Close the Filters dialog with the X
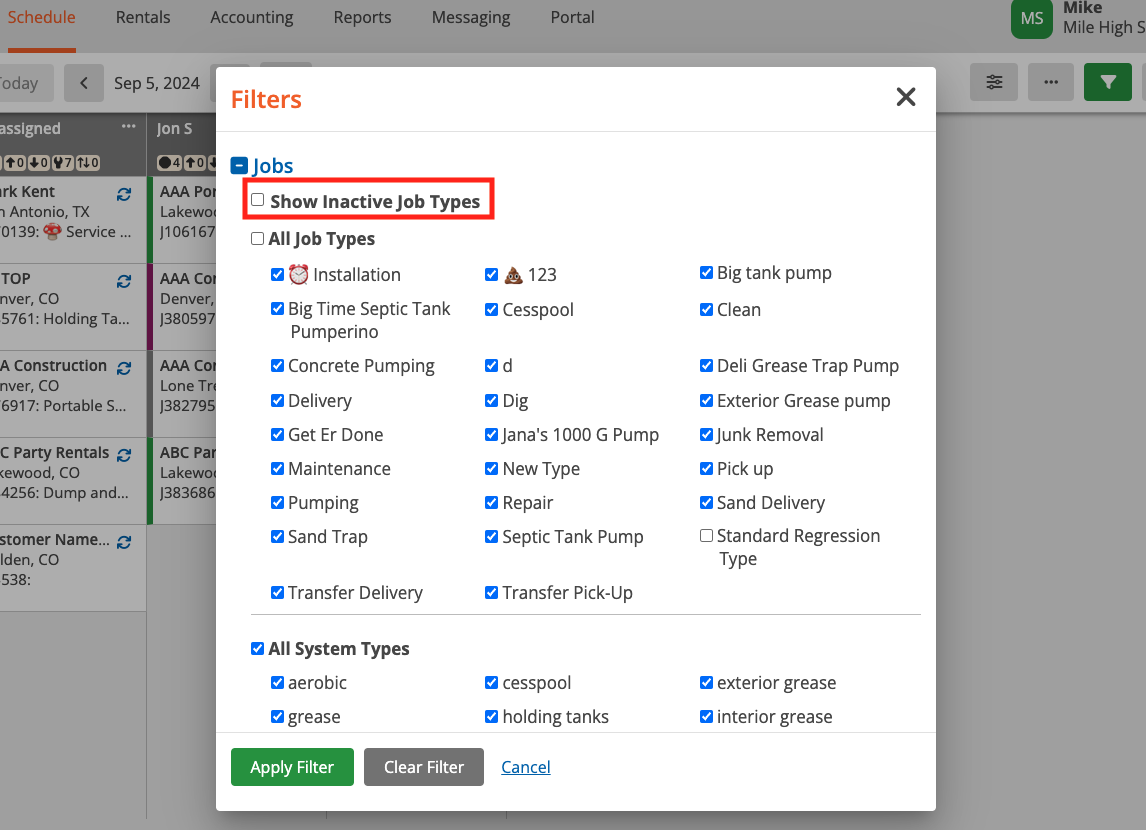This screenshot has width=1146, height=830. pyautogui.click(x=906, y=96)
